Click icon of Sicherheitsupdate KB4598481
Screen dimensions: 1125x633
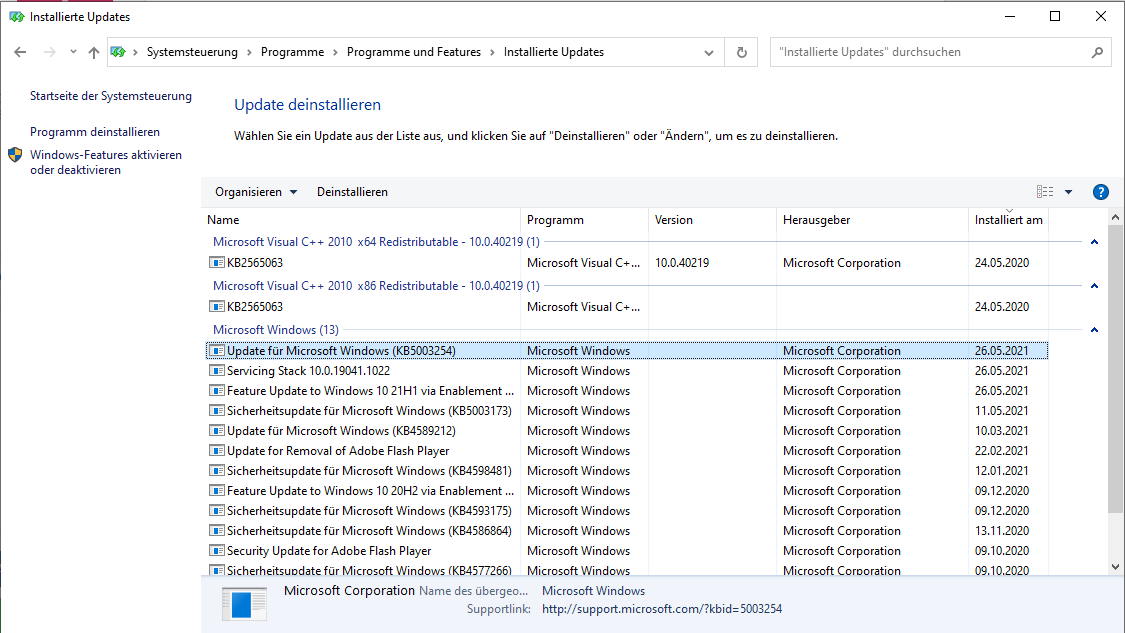pyautogui.click(x=216, y=471)
